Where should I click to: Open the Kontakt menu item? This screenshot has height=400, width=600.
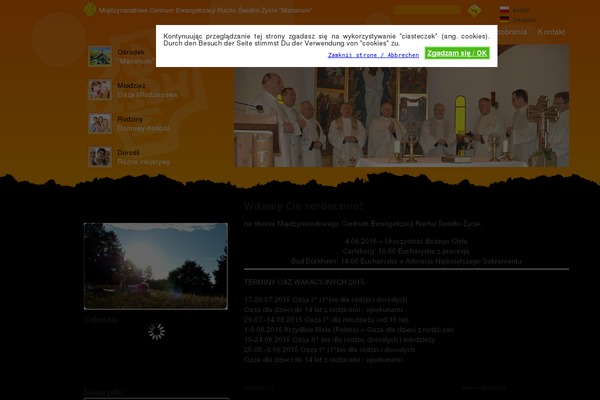(x=551, y=32)
